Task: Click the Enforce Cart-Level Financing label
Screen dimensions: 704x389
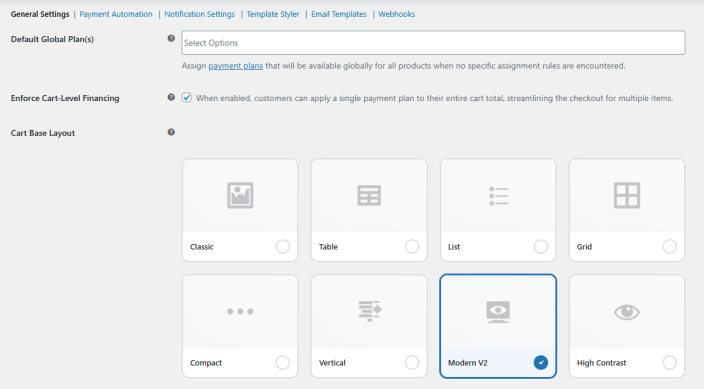Action: pos(65,98)
